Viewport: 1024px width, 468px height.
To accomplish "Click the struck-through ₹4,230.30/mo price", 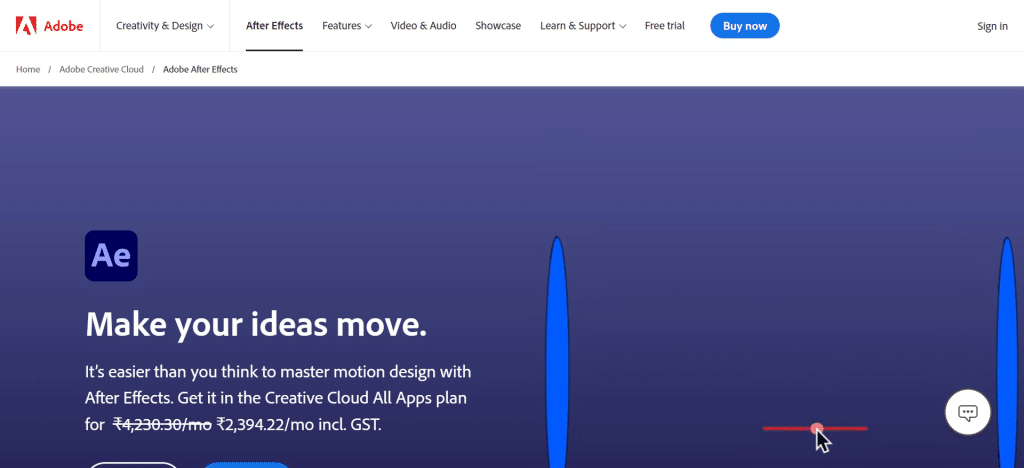I will coord(161,424).
